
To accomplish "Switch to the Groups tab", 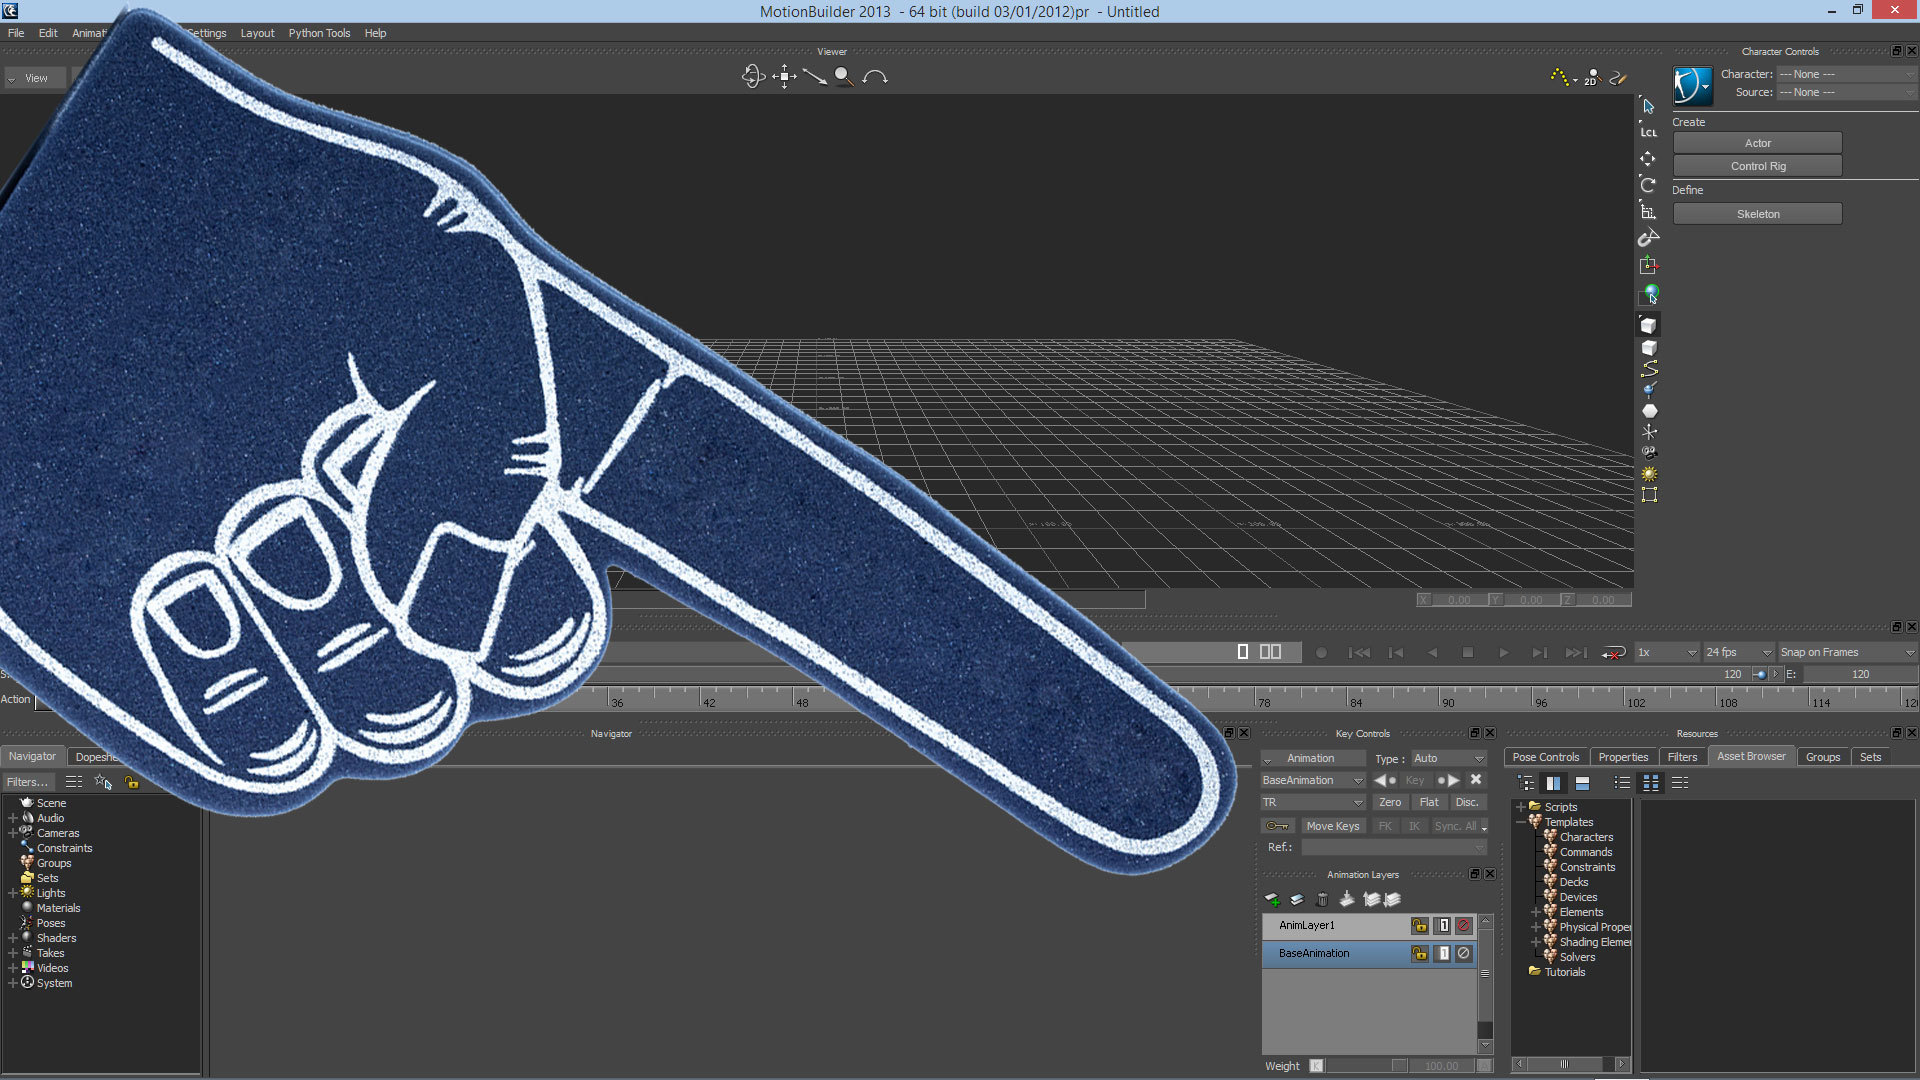I will click(1822, 757).
